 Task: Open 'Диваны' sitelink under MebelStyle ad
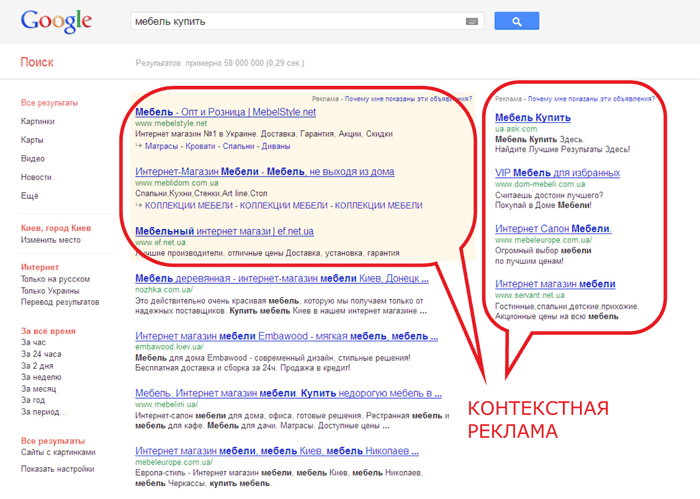(276, 146)
